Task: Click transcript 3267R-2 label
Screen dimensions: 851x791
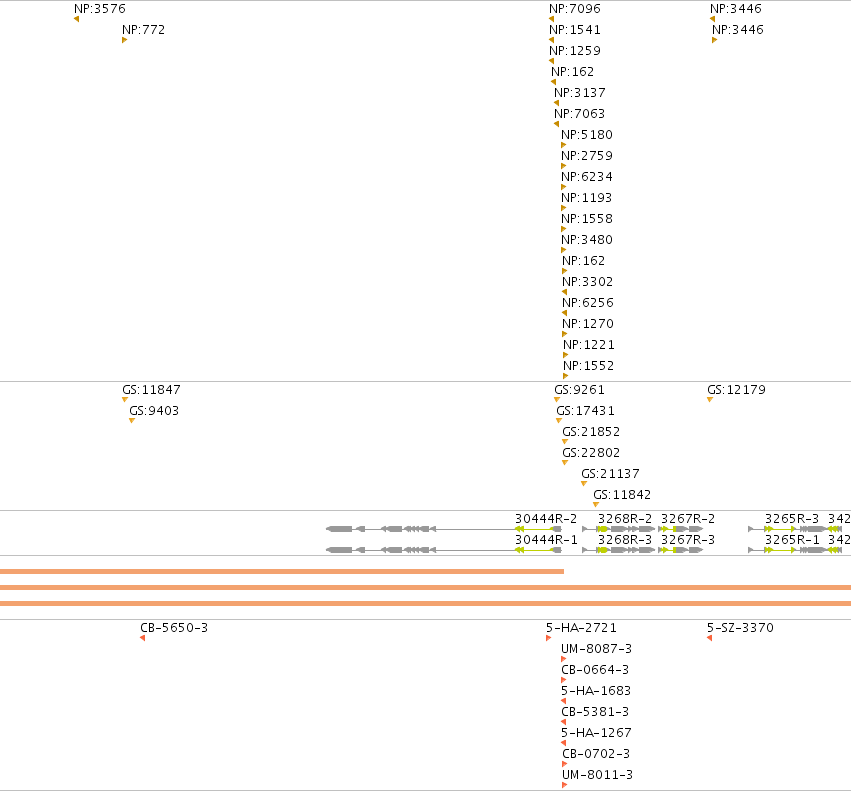Action: (x=688, y=519)
